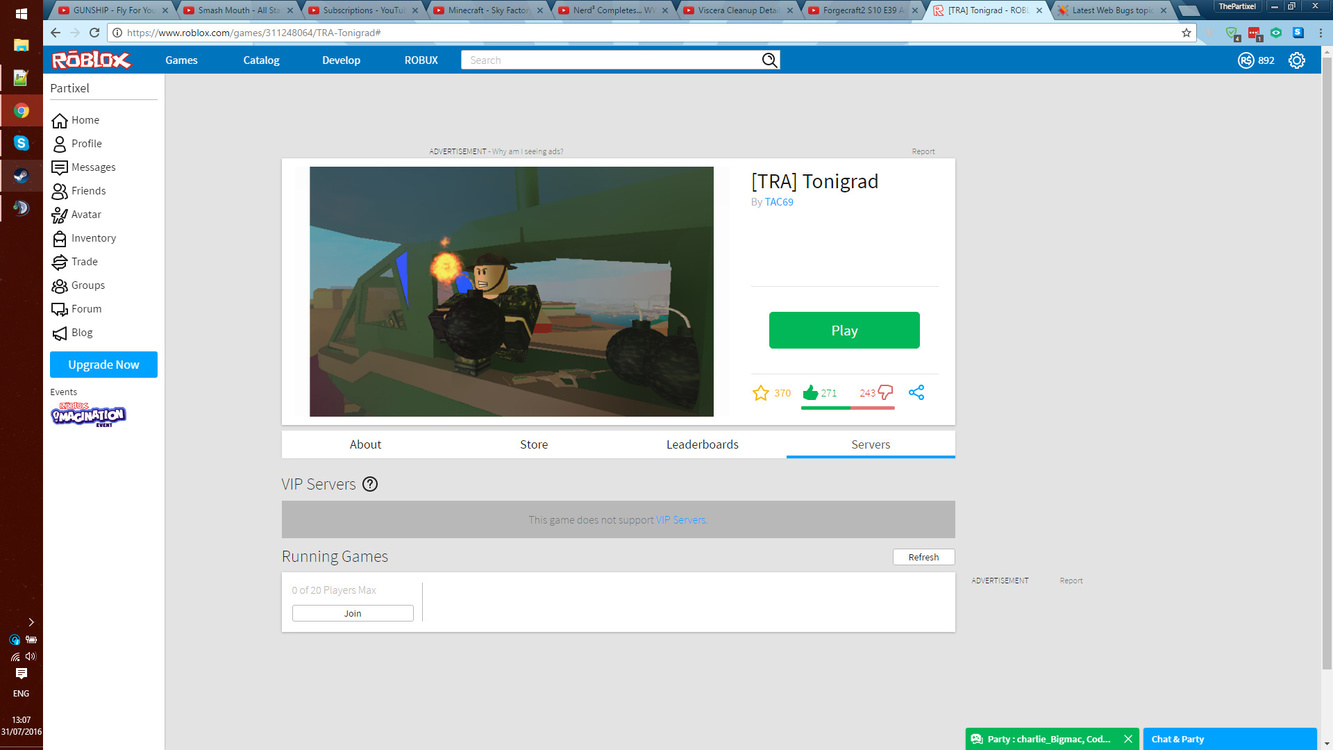Click the Forum chat icon
The image size is (1333, 750).
(60, 309)
